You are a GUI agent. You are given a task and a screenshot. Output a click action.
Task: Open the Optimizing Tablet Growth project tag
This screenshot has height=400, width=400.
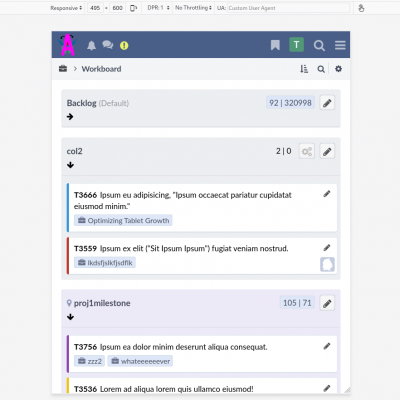pyautogui.click(x=123, y=221)
